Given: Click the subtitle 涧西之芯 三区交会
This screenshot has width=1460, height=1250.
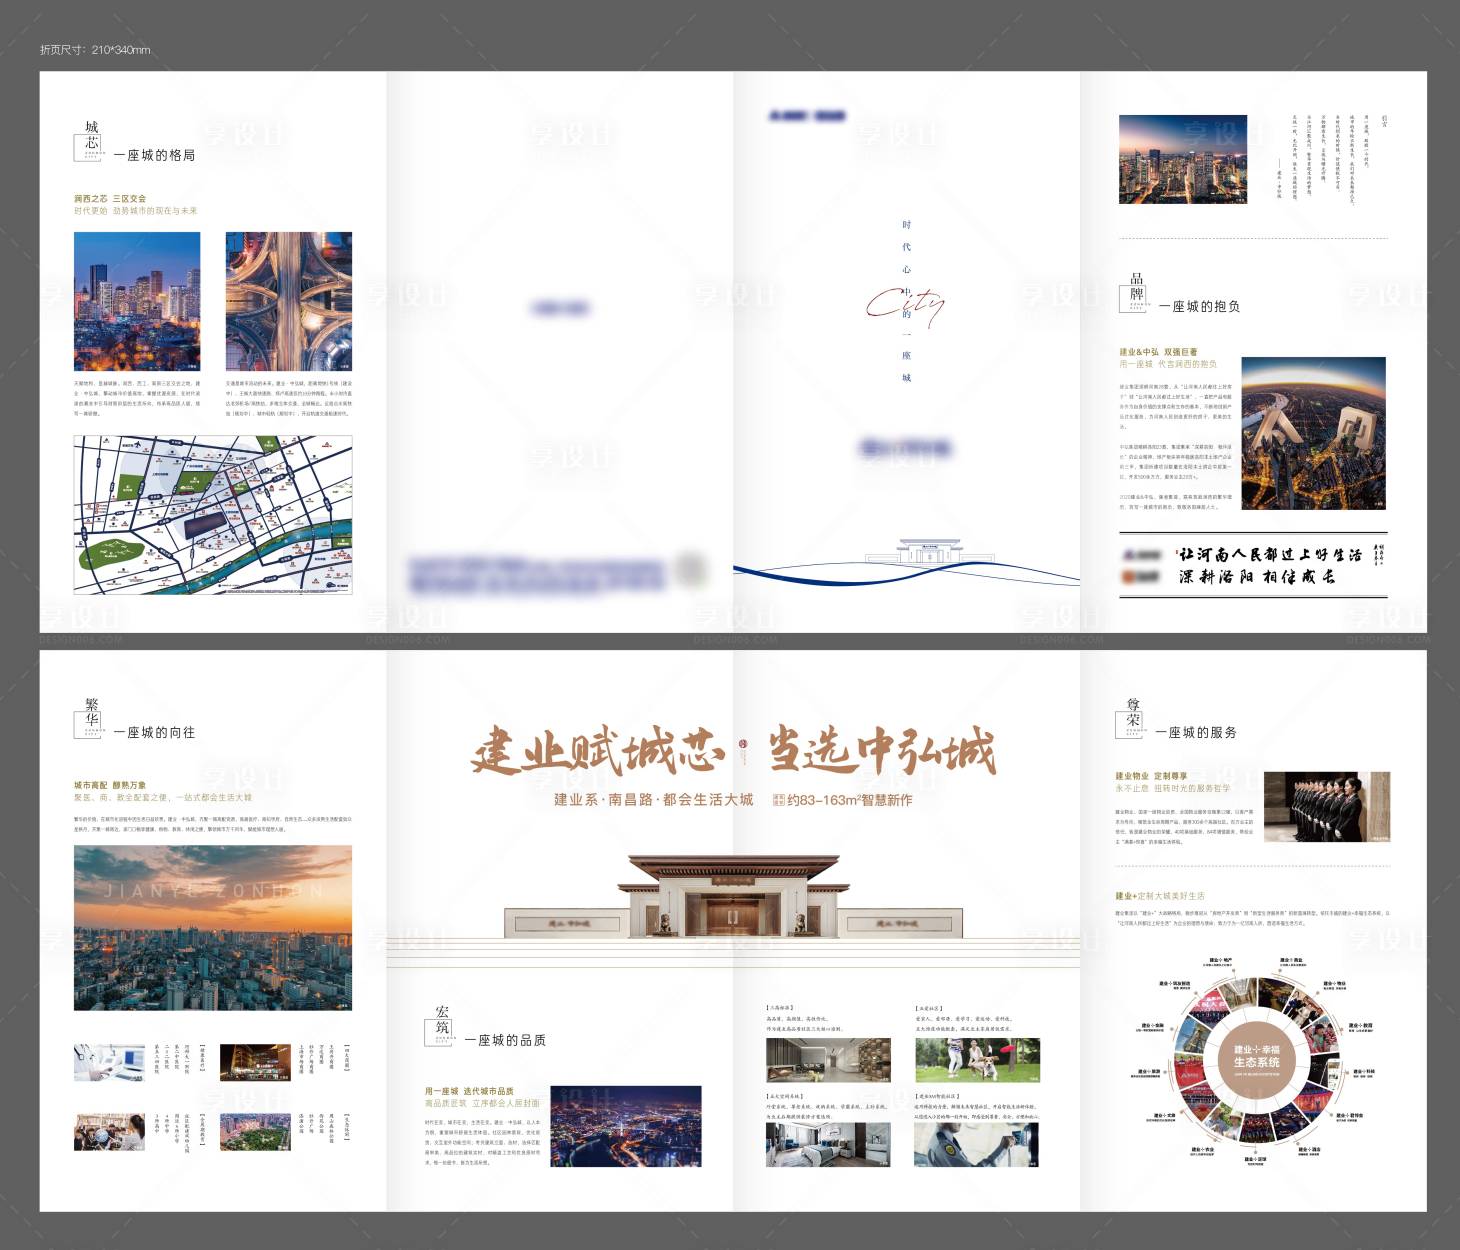Looking at the screenshot, I should [x=110, y=199].
